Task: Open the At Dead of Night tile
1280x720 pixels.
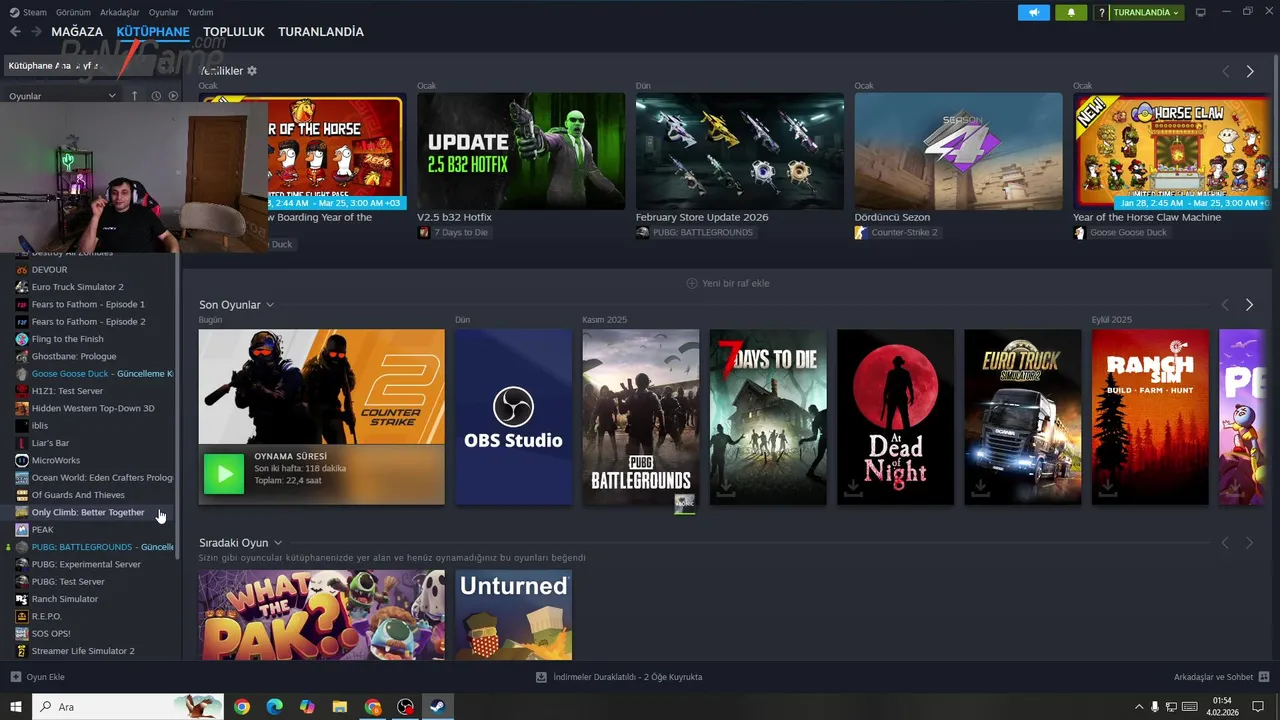Action: 895,417
